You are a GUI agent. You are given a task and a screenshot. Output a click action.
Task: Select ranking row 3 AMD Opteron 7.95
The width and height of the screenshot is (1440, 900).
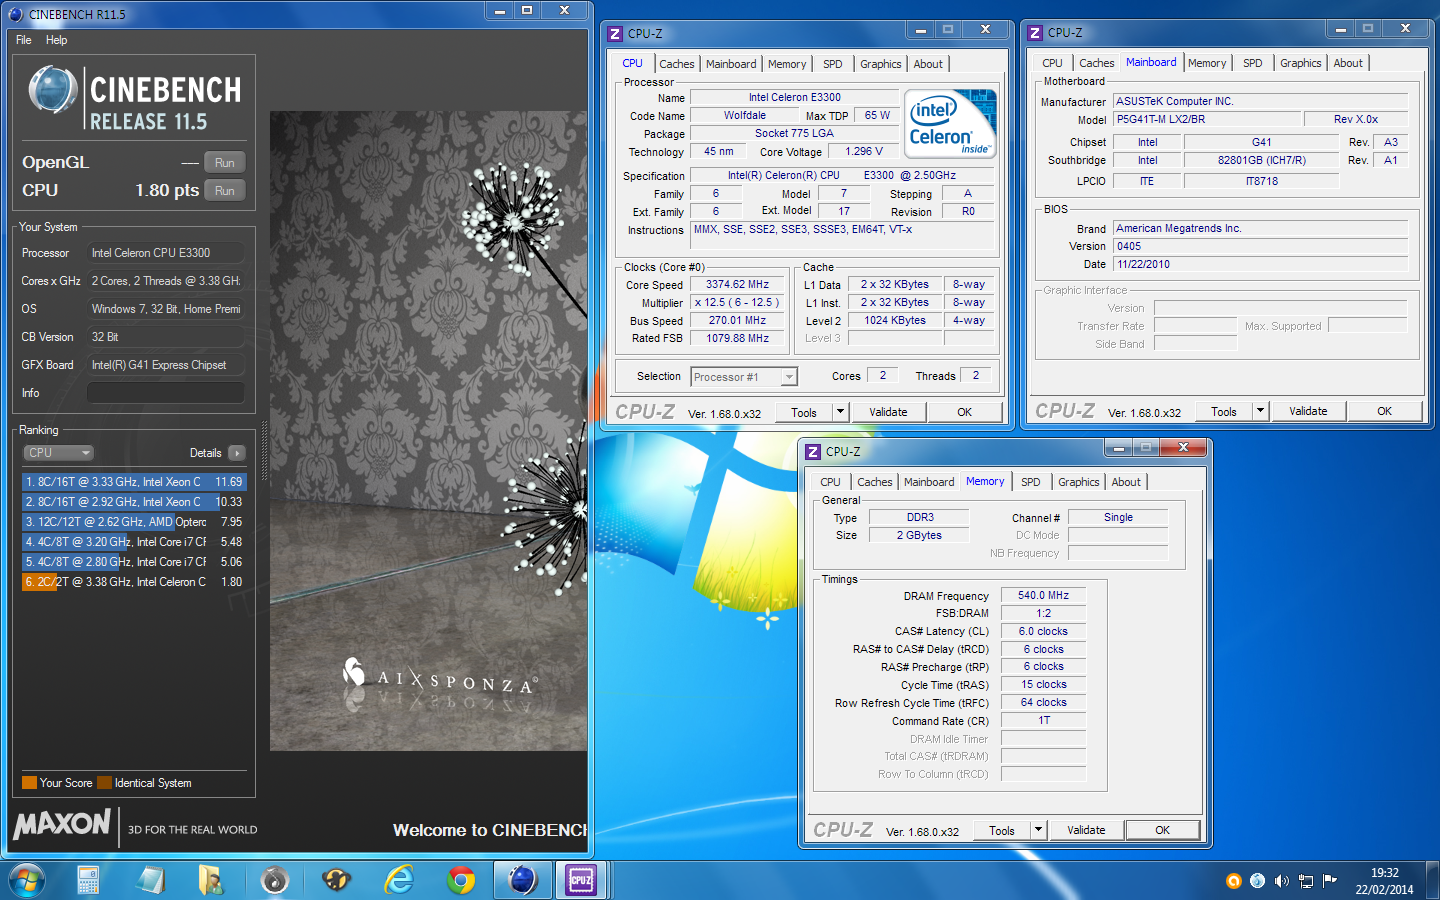coord(134,522)
